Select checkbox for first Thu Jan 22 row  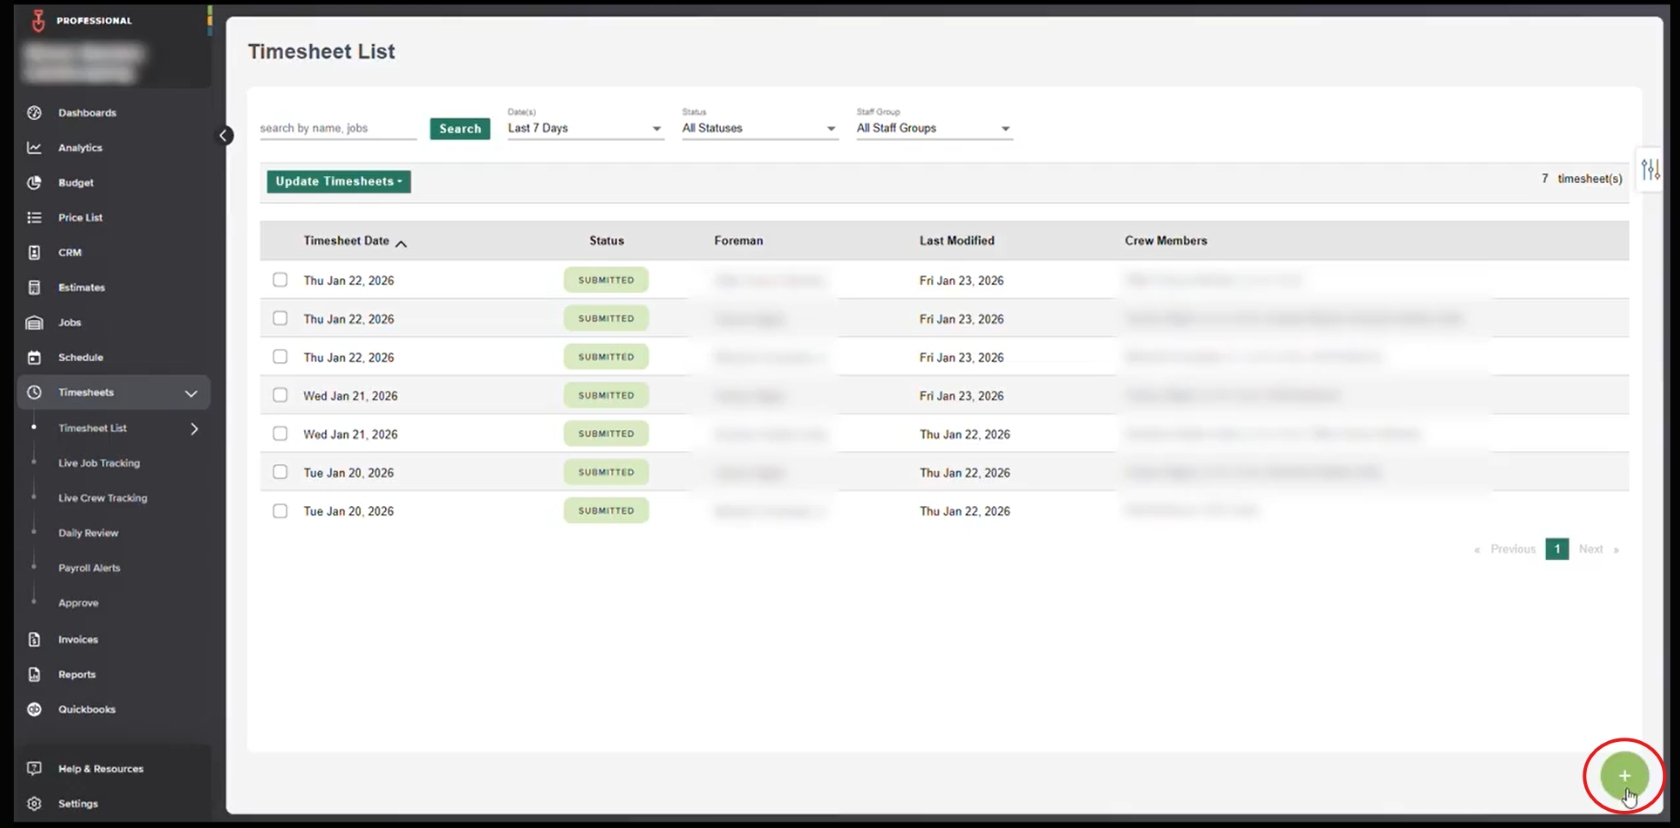click(280, 280)
